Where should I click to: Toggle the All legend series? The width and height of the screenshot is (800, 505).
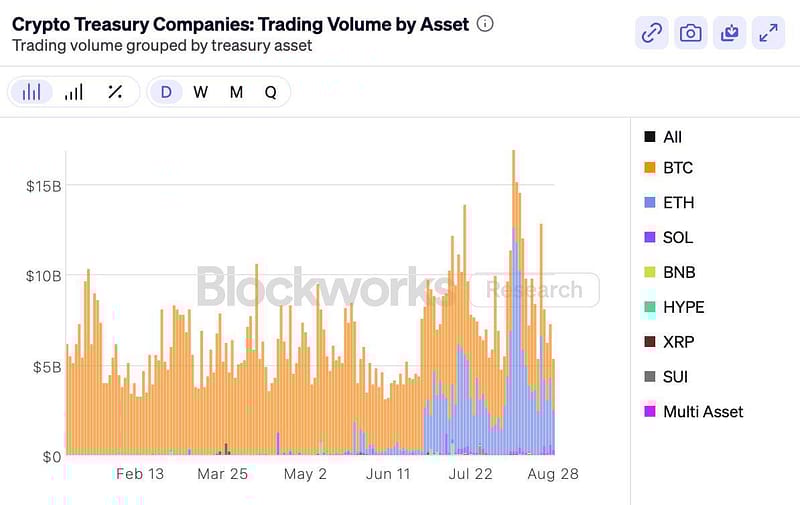pos(663,137)
